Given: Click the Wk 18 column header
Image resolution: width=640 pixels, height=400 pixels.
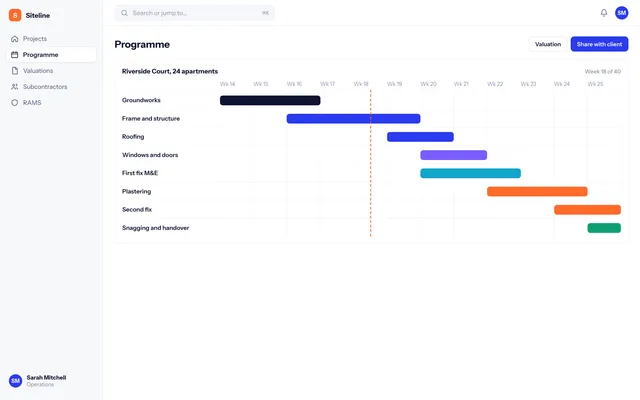Looking at the screenshot, I should tap(361, 84).
